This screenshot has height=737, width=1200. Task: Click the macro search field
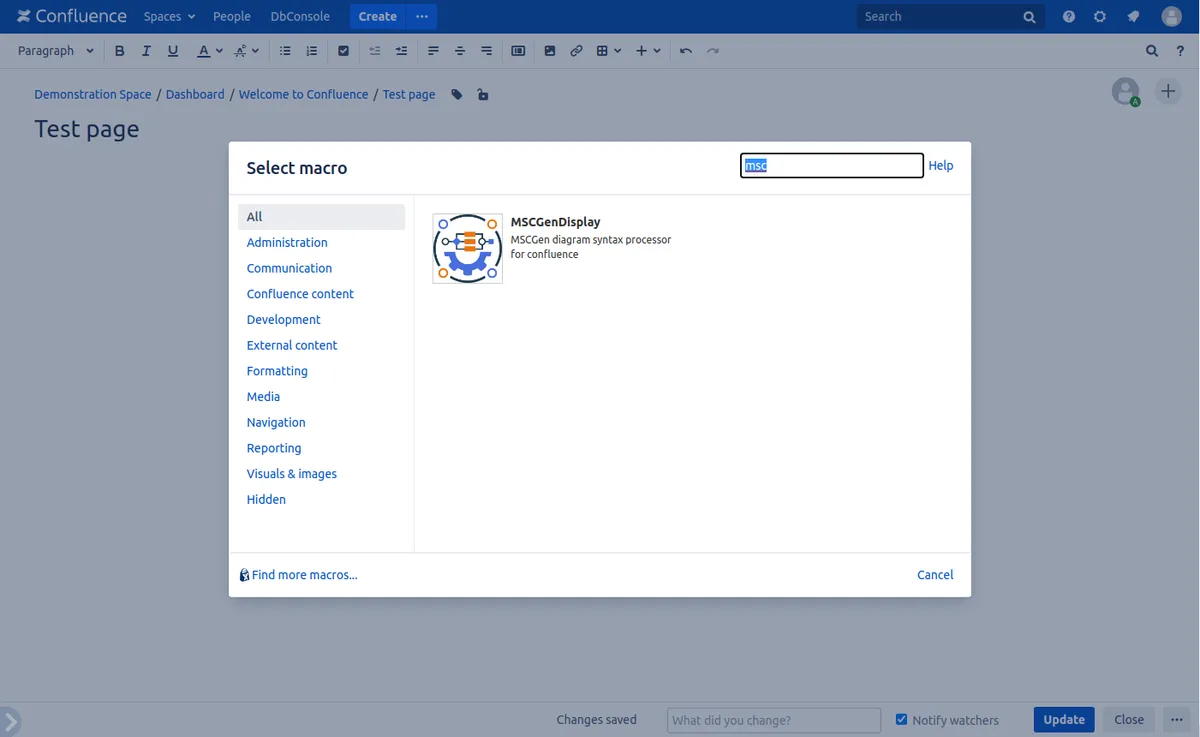pos(831,166)
